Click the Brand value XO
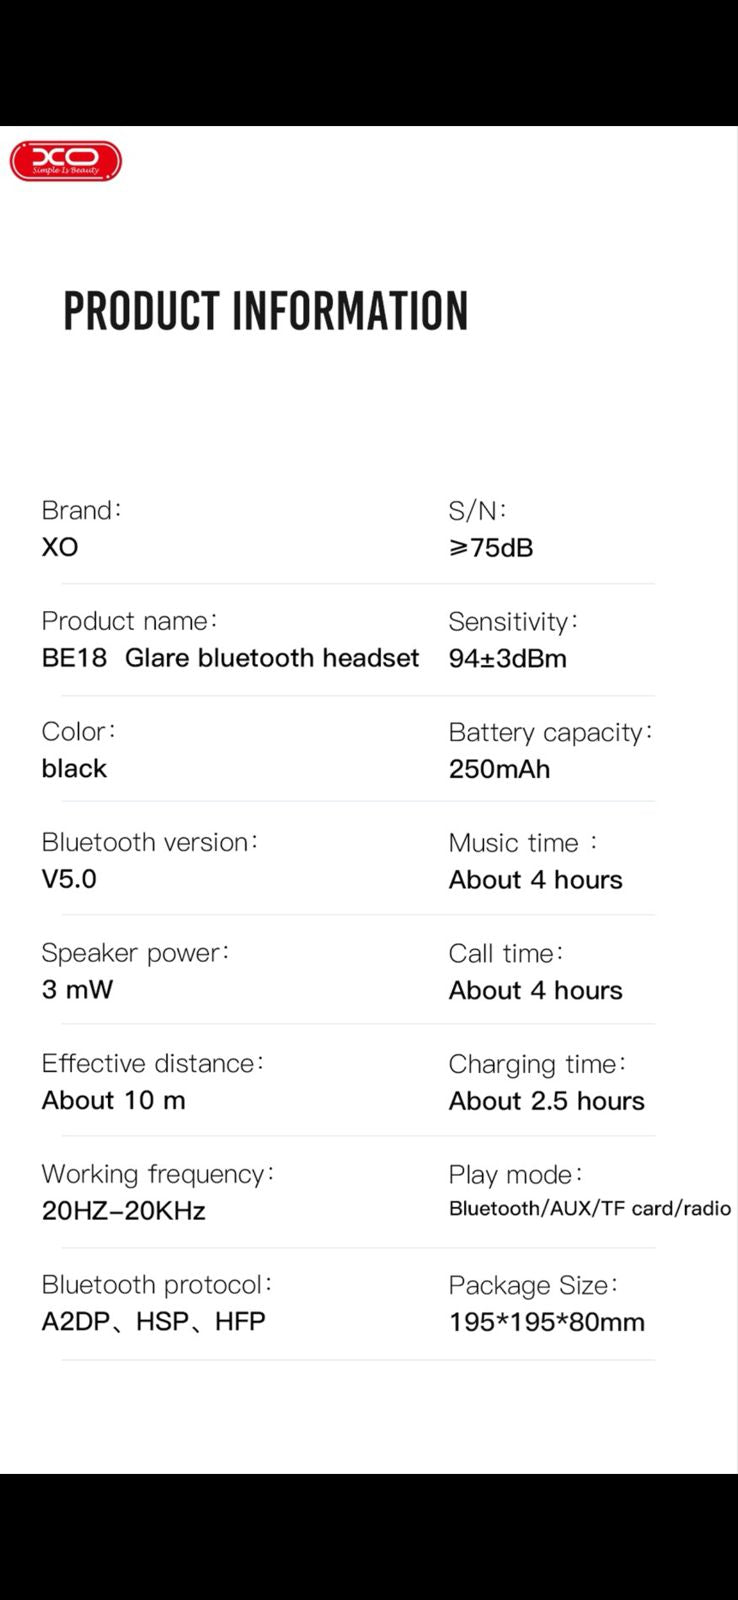738x1600 pixels. tap(60, 547)
